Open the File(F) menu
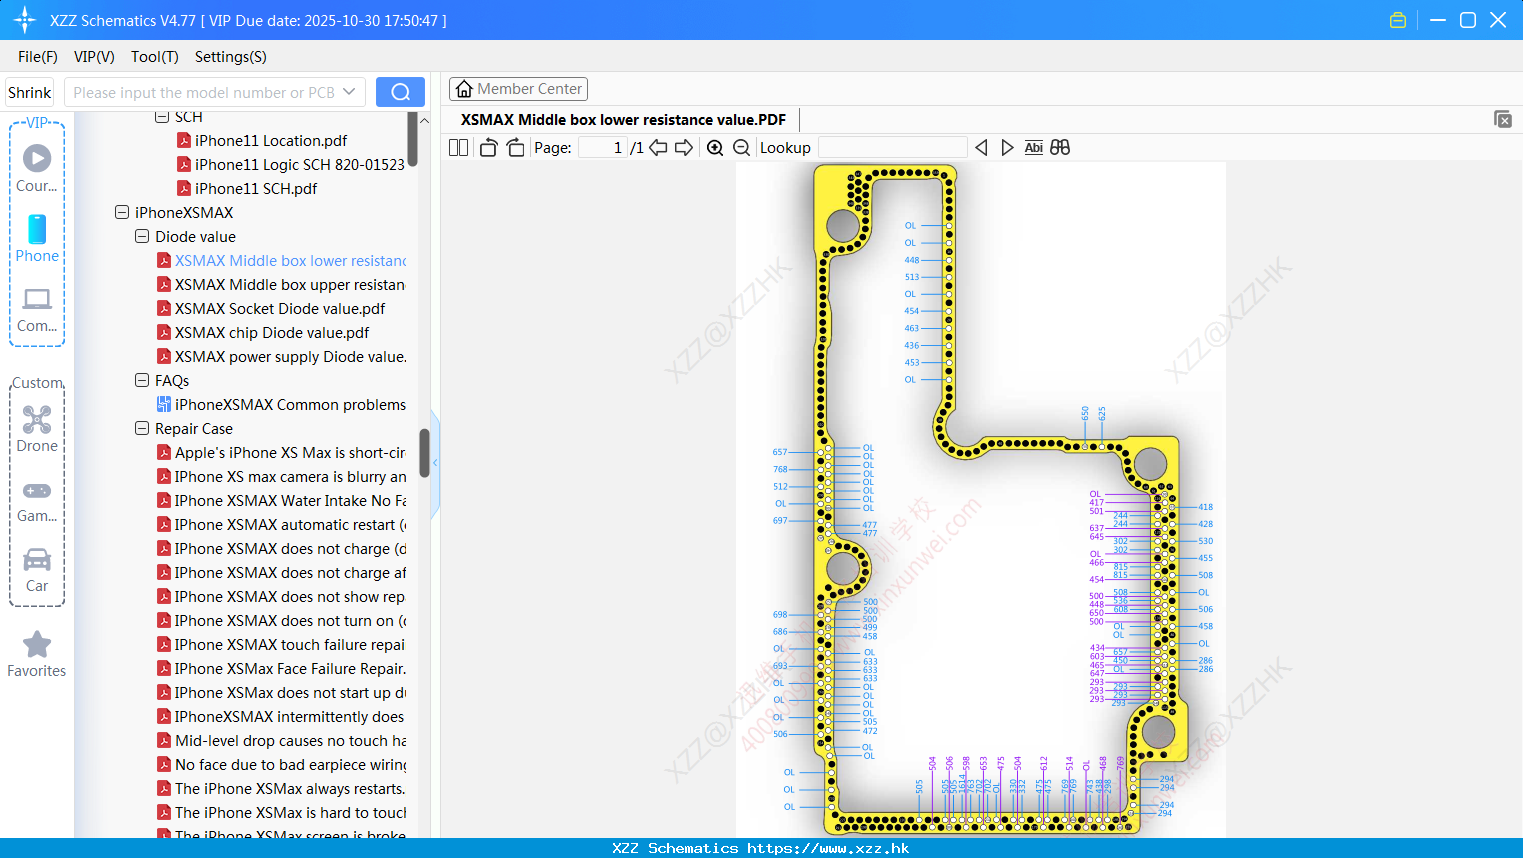Viewport: 1523px width, 858px height. click(x=38, y=57)
